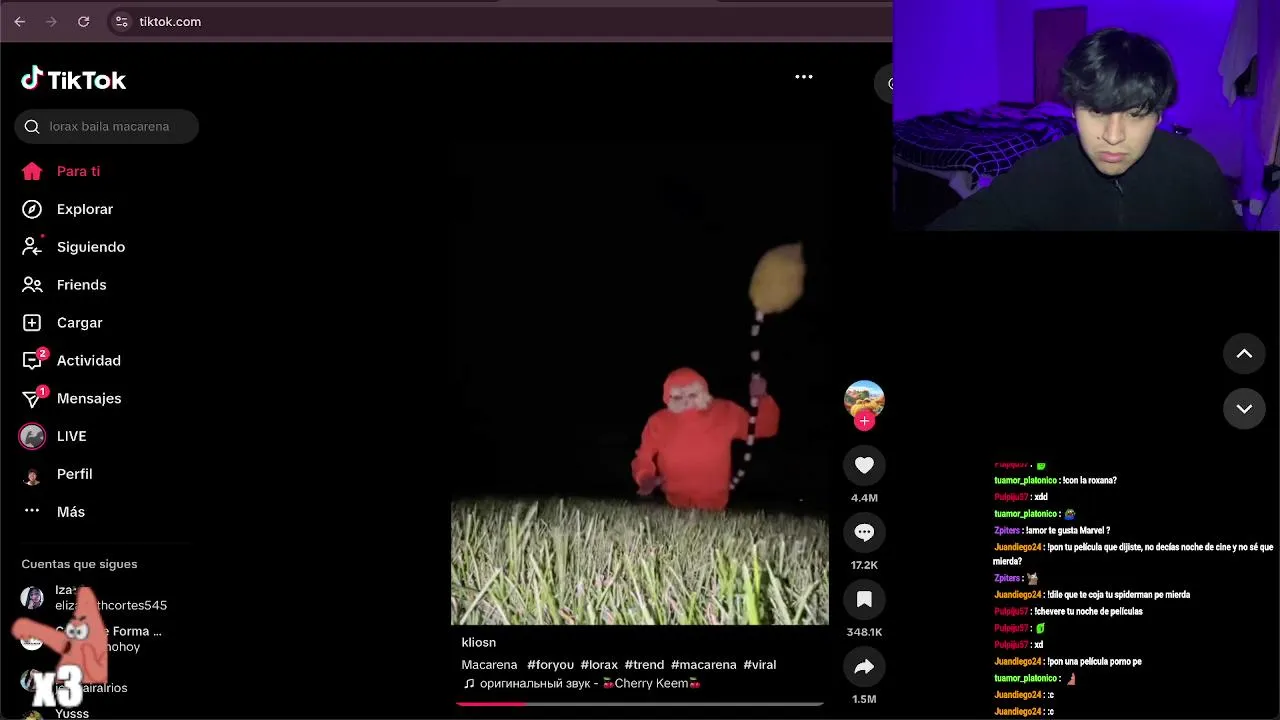This screenshot has height=720, width=1280.
Task: Click the Siguiendo people icon
Action: (32, 246)
